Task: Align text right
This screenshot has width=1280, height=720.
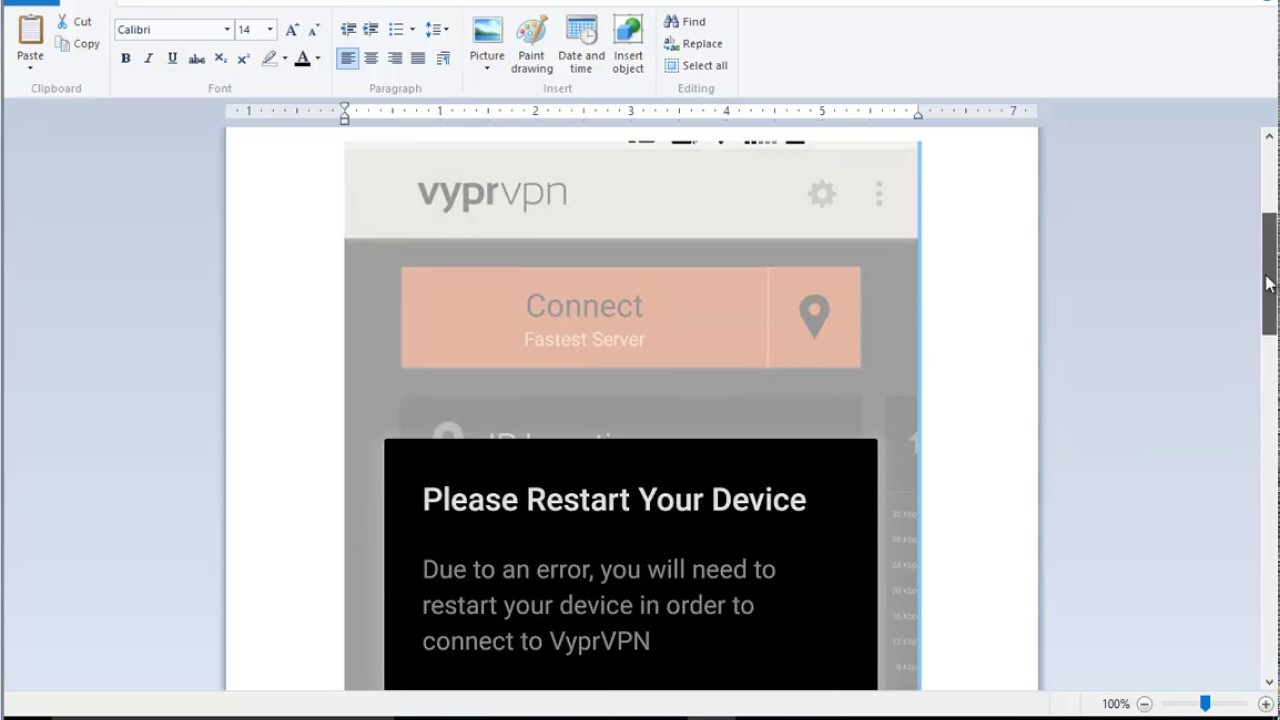Action: click(x=395, y=59)
